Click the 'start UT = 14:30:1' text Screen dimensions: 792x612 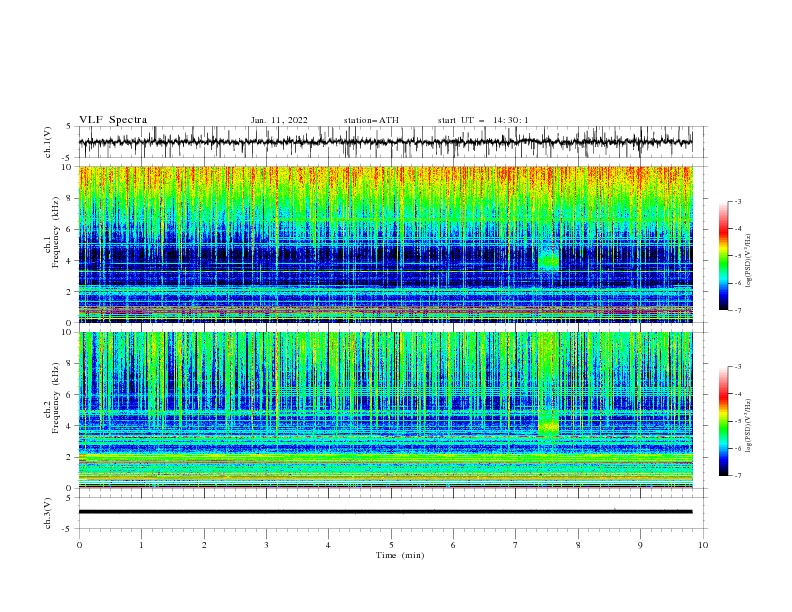click(483, 120)
